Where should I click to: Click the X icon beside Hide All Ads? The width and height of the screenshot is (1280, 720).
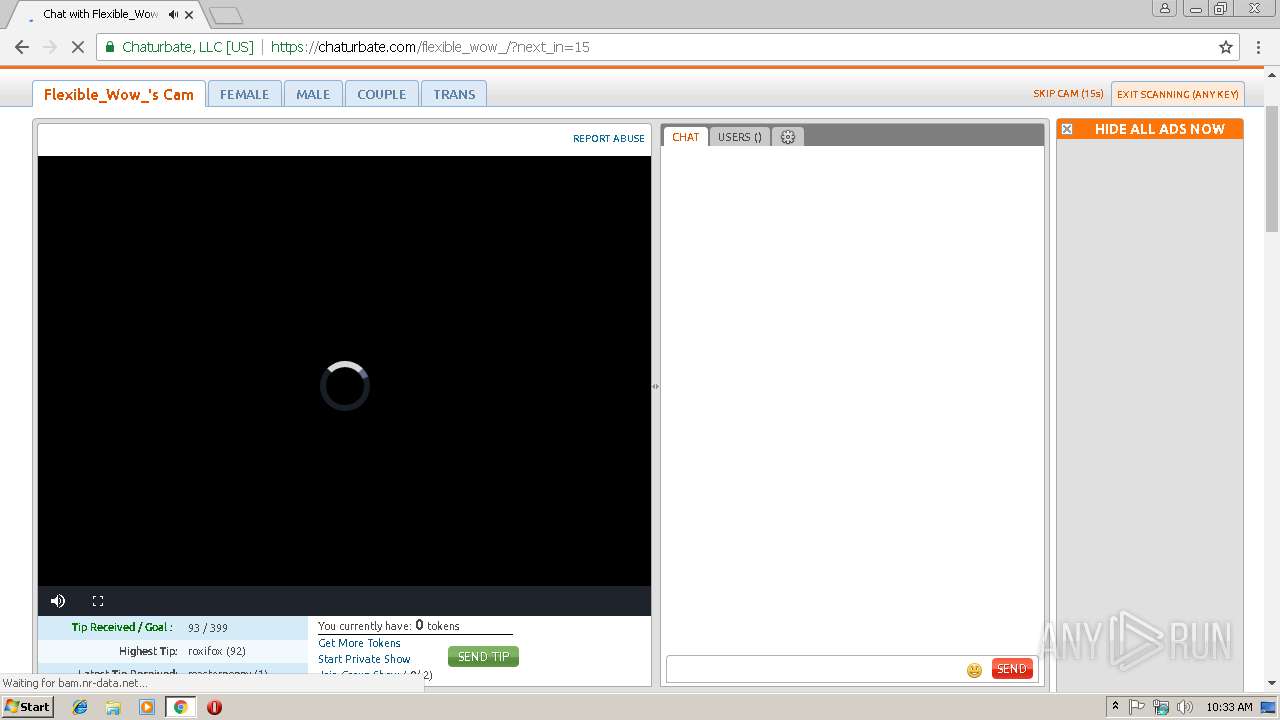click(x=1067, y=129)
